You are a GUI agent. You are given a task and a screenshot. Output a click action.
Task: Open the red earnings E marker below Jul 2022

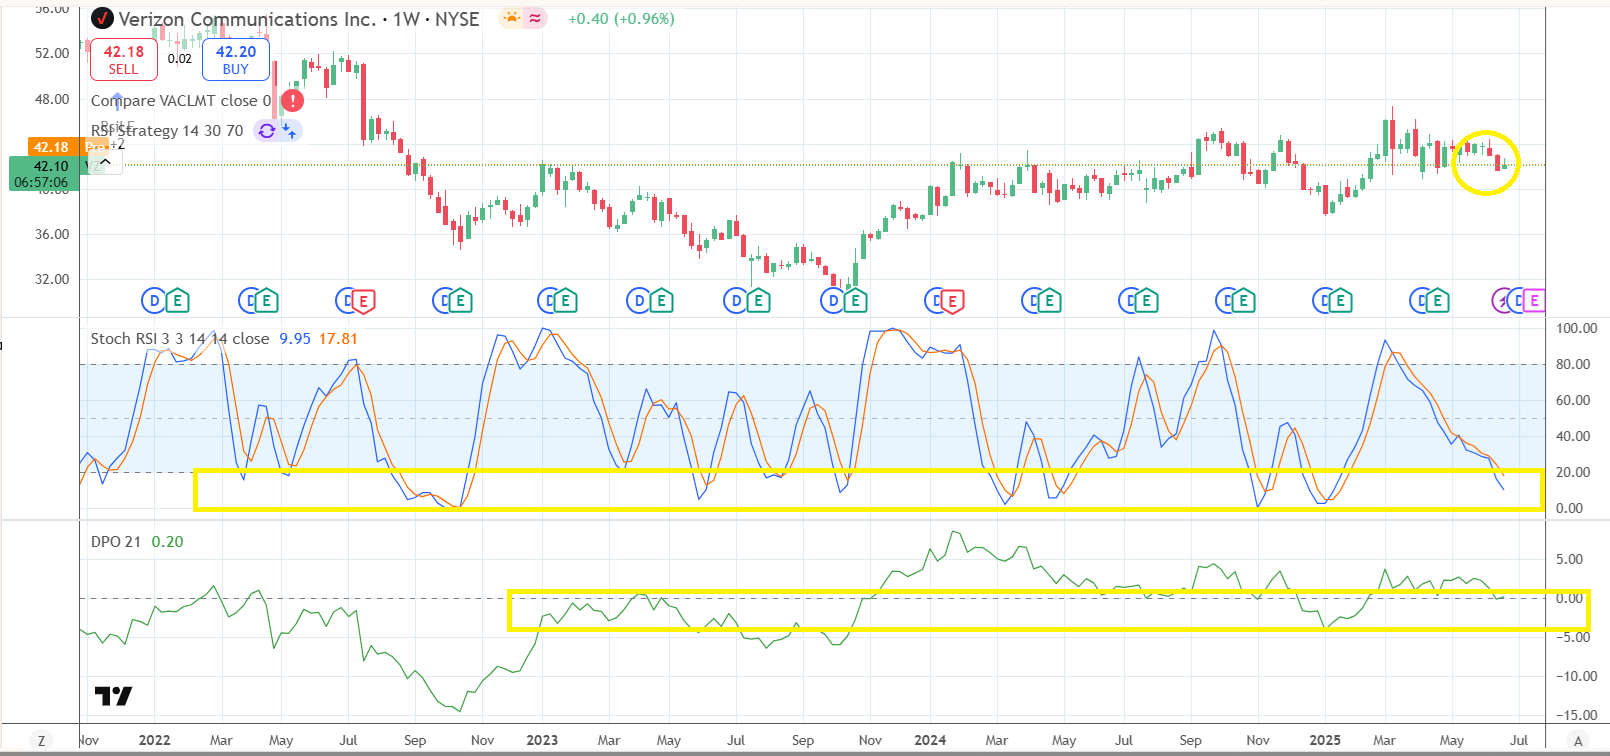pyautogui.click(x=363, y=300)
